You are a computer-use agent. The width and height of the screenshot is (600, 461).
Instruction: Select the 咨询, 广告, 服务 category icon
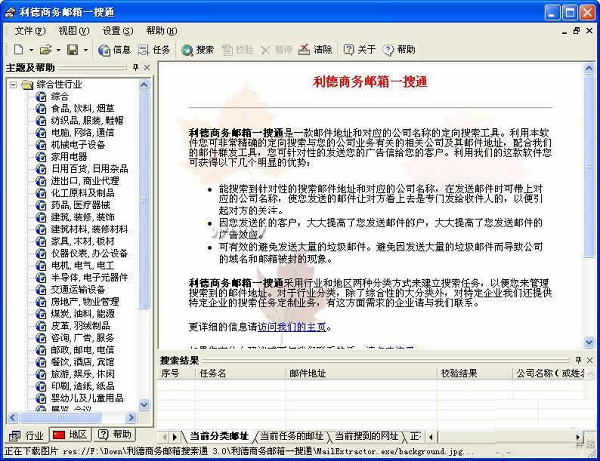(x=41, y=338)
